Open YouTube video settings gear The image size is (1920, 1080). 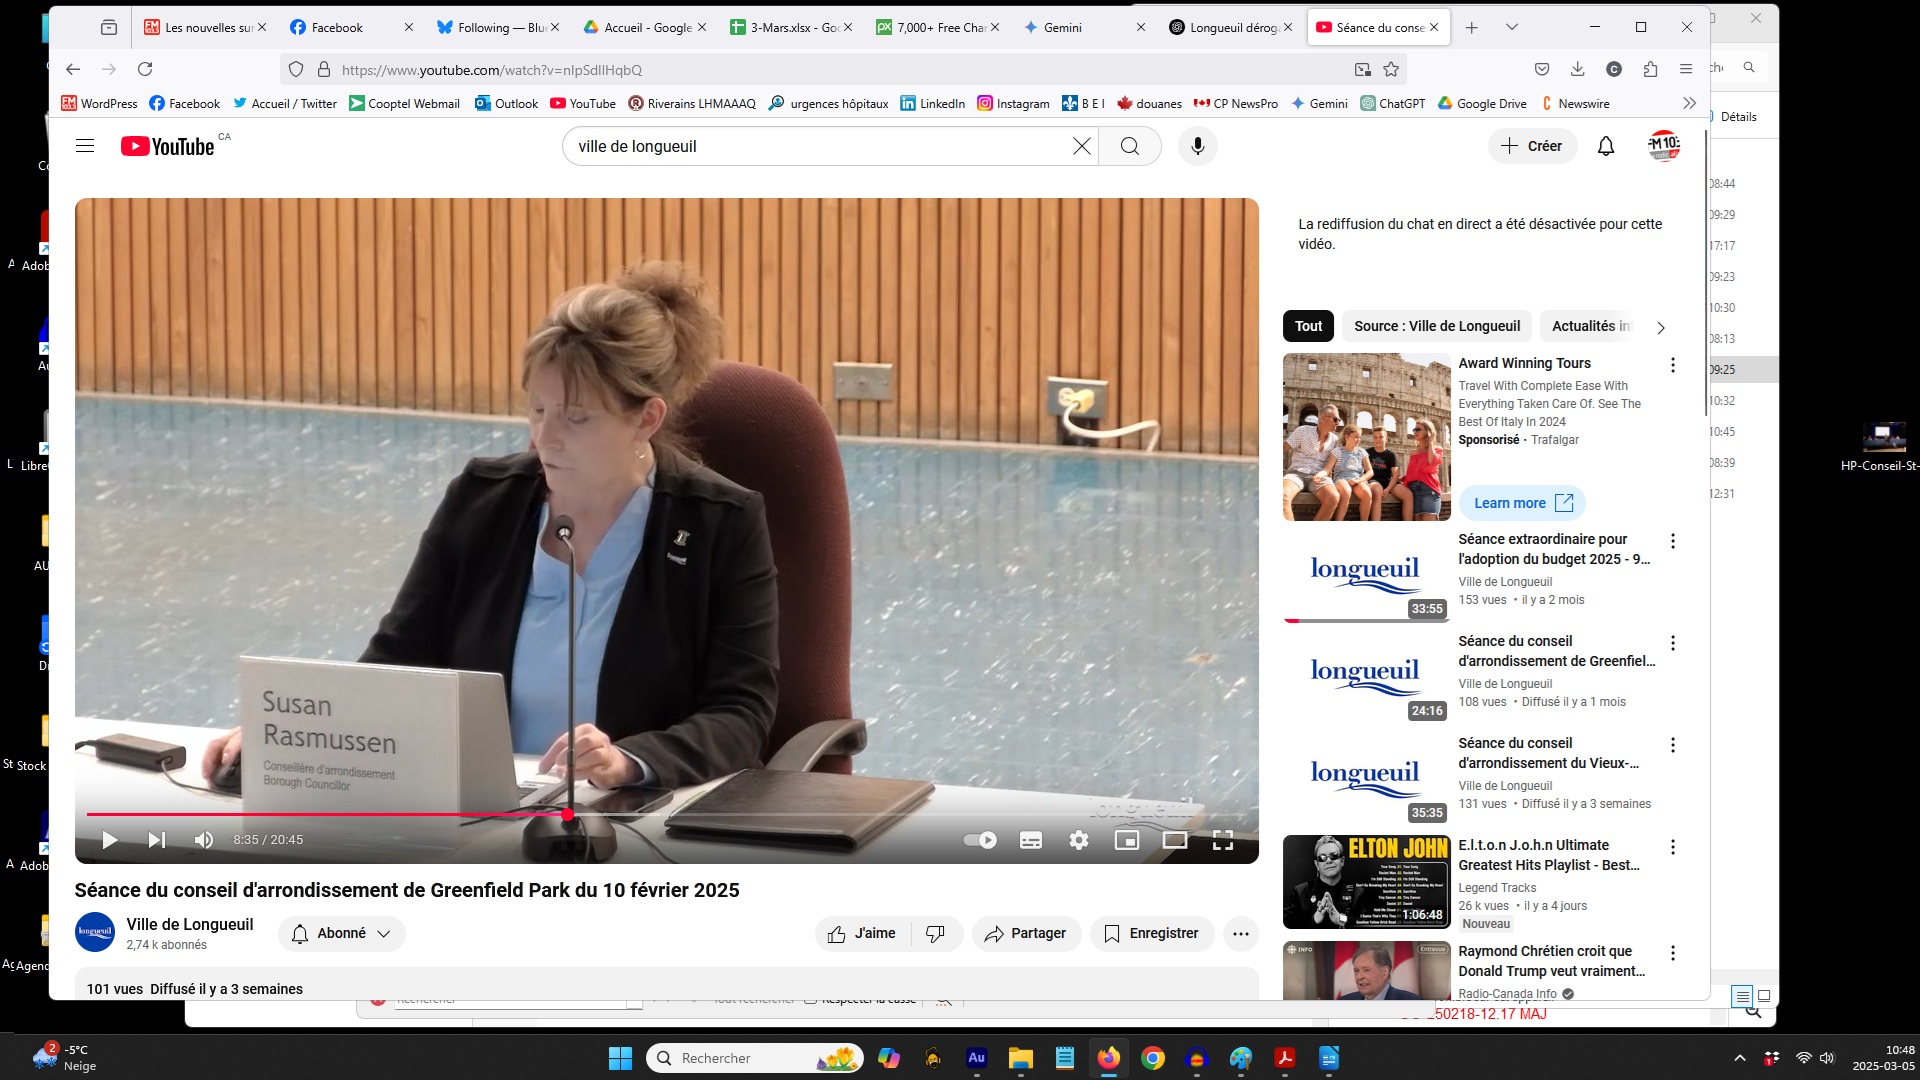click(x=1078, y=840)
